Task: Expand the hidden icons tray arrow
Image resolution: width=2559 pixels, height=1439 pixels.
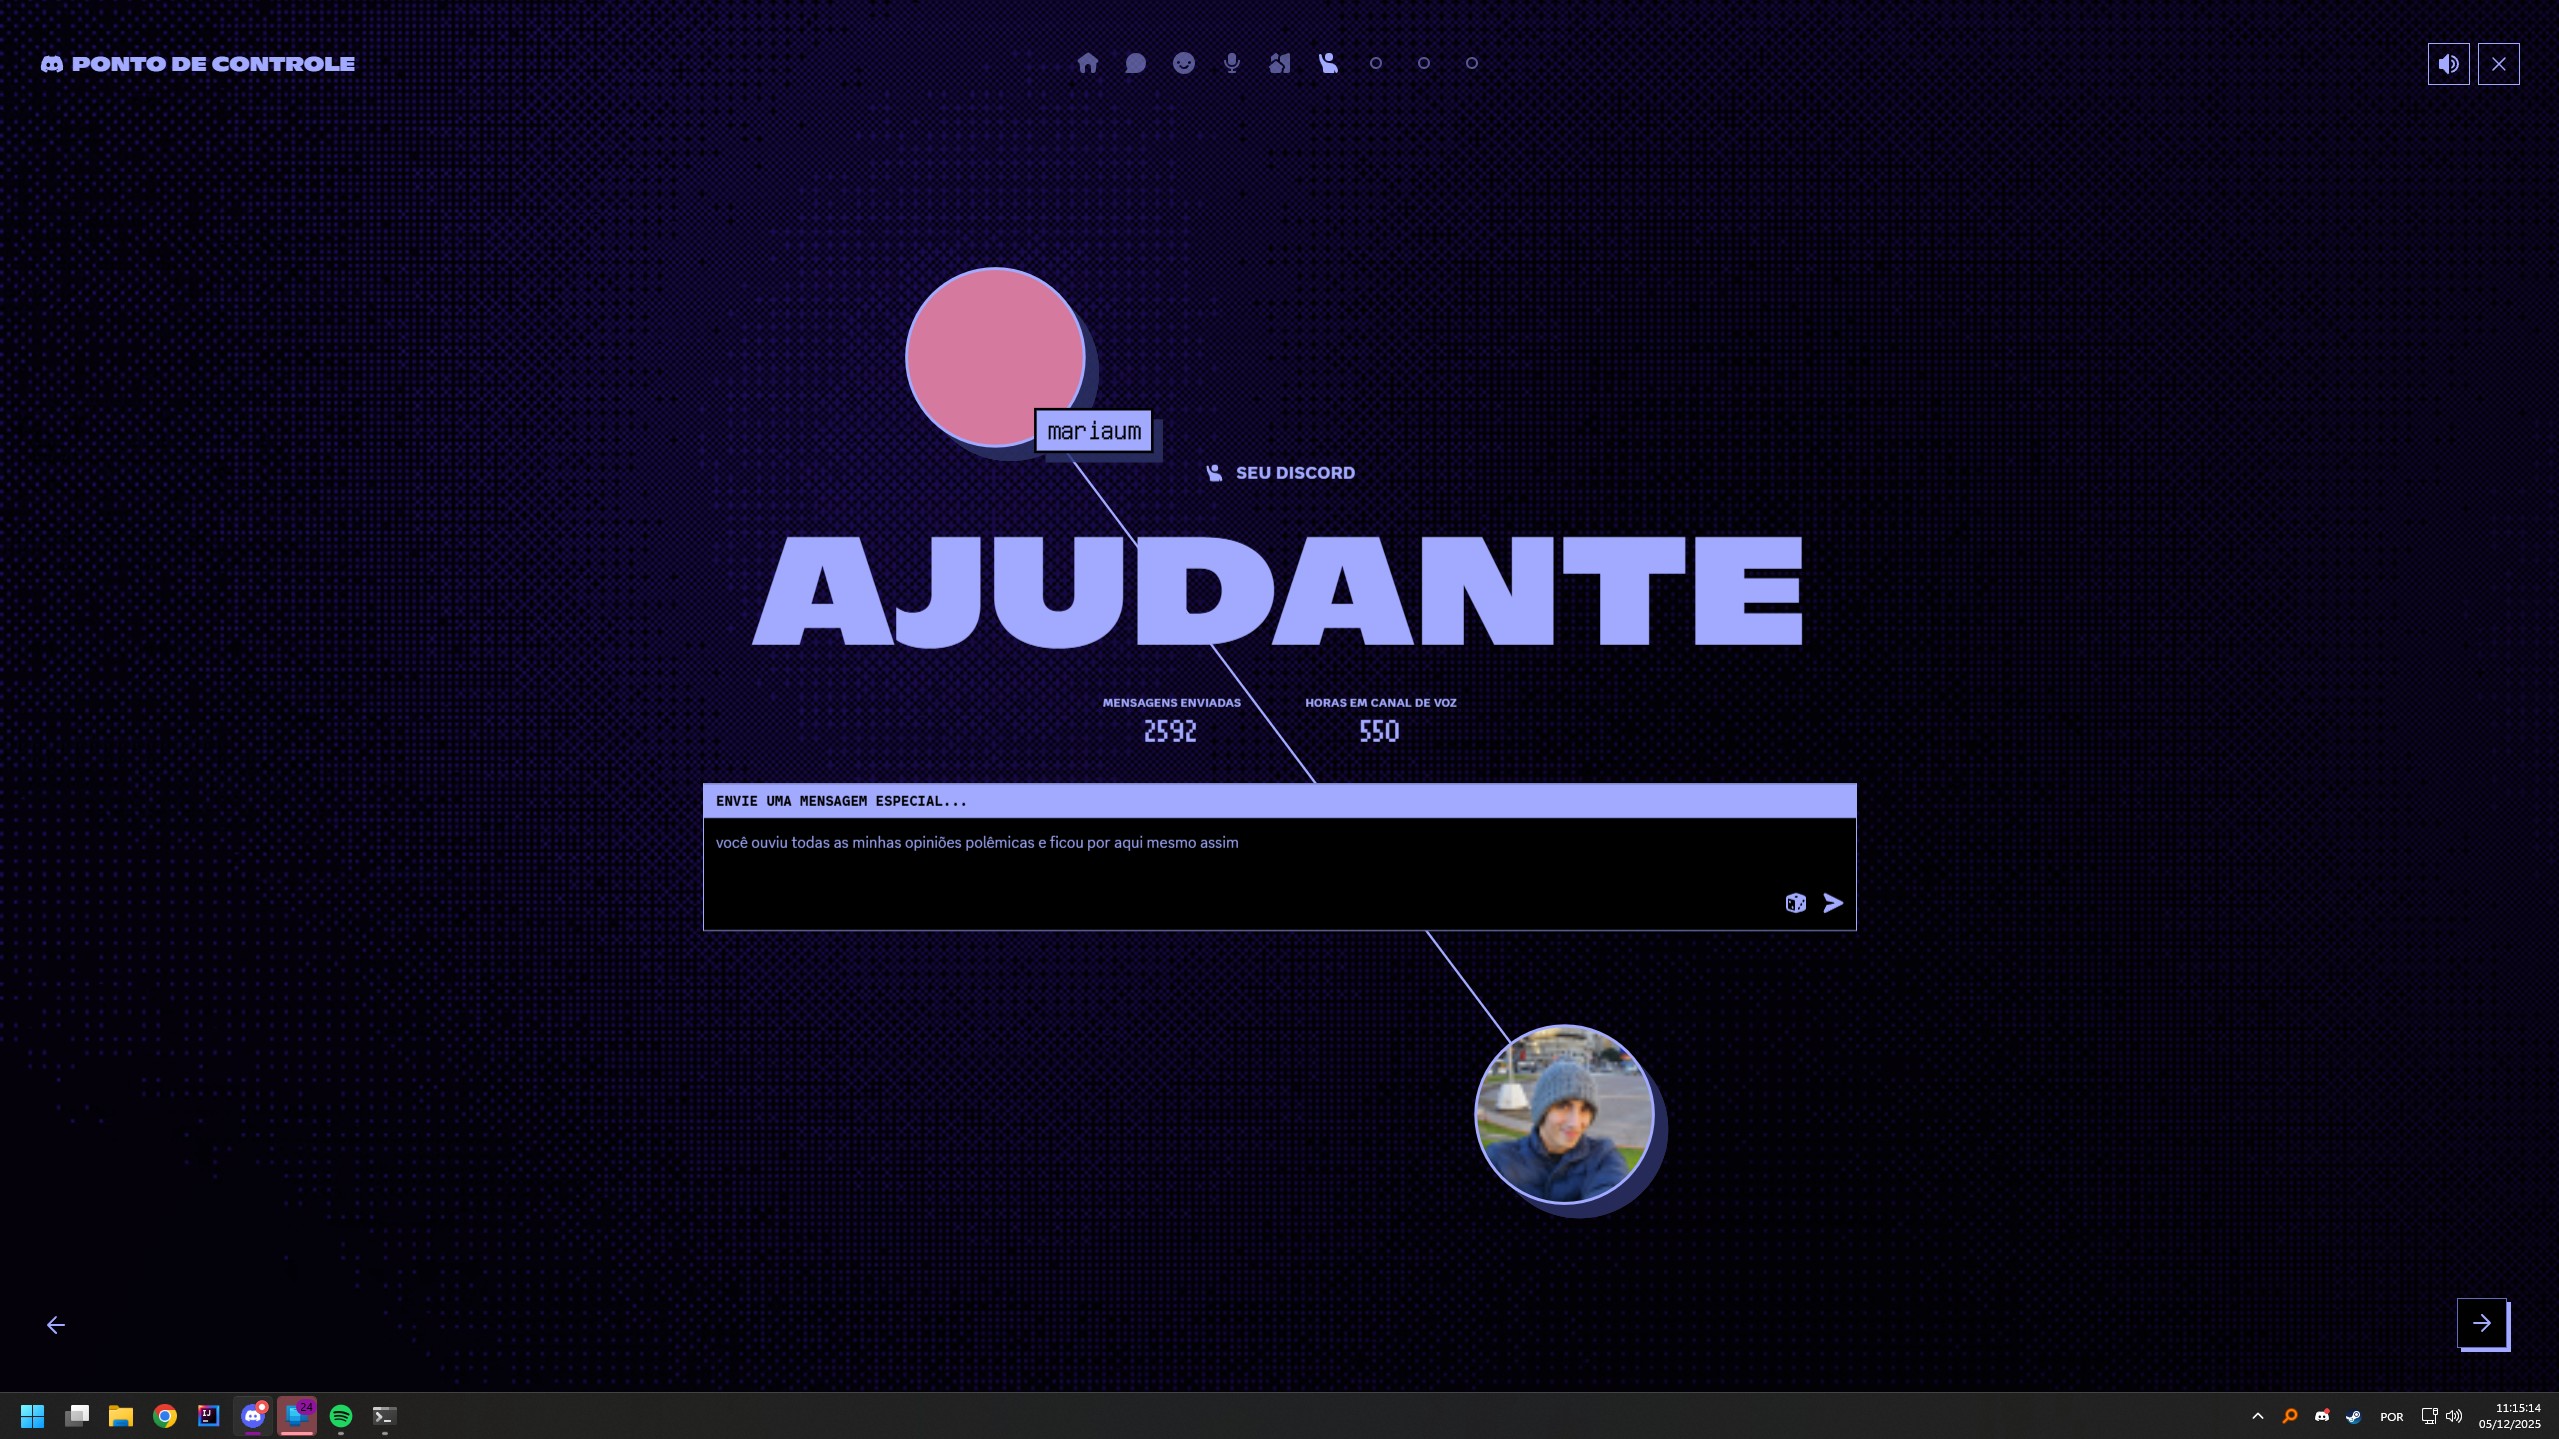Action: point(2256,1415)
